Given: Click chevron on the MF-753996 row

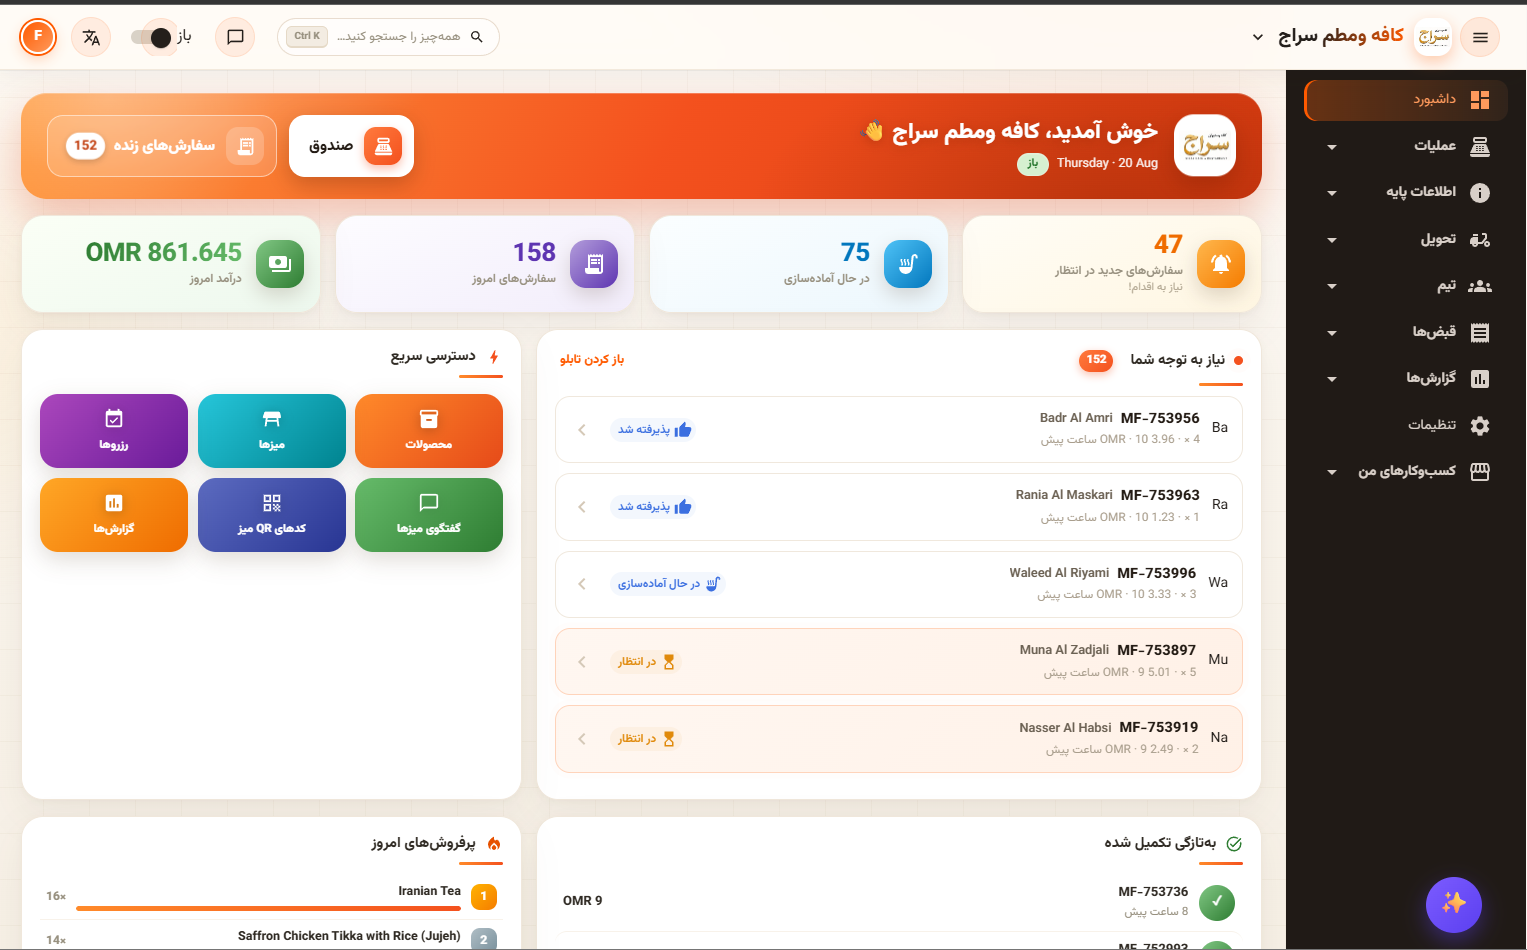Looking at the screenshot, I should pos(582,584).
